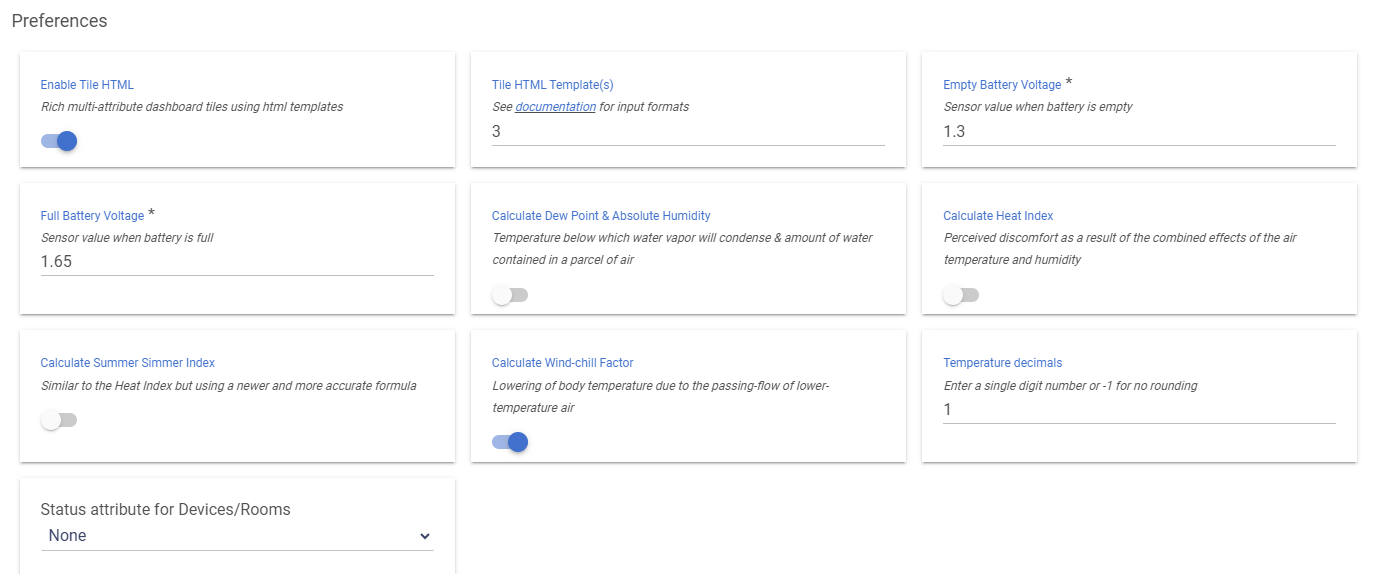
Task: Click the Calculate Dew Point & Absolute Humidity label
Action: click(x=601, y=216)
